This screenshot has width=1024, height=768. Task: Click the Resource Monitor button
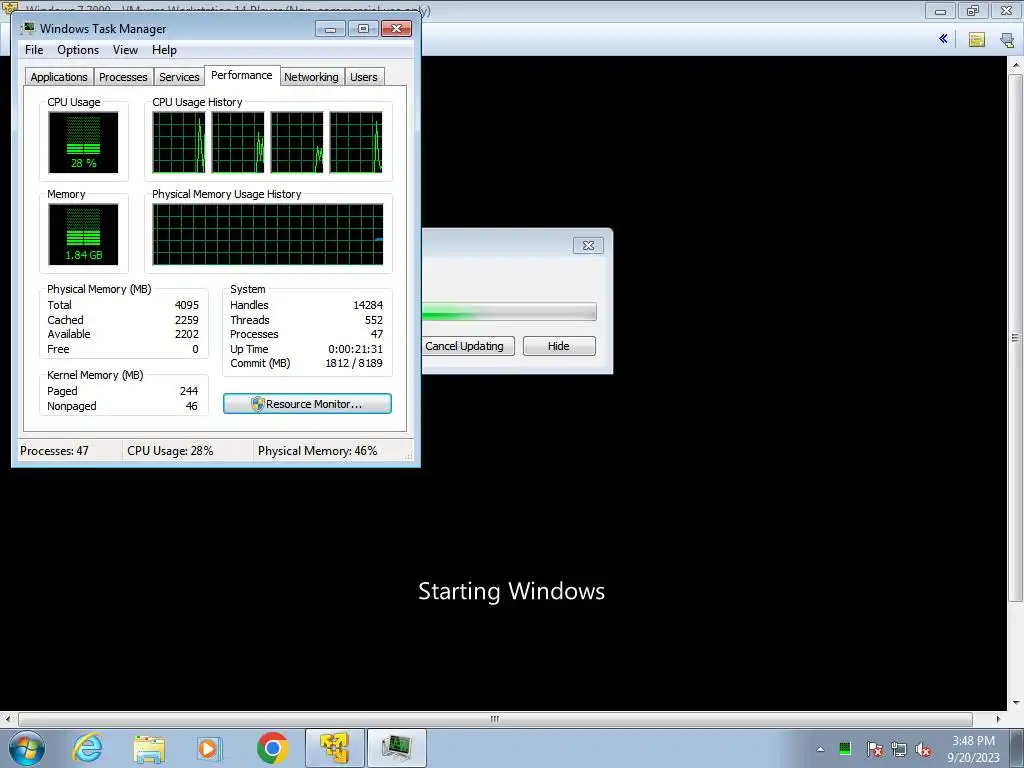point(307,404)
